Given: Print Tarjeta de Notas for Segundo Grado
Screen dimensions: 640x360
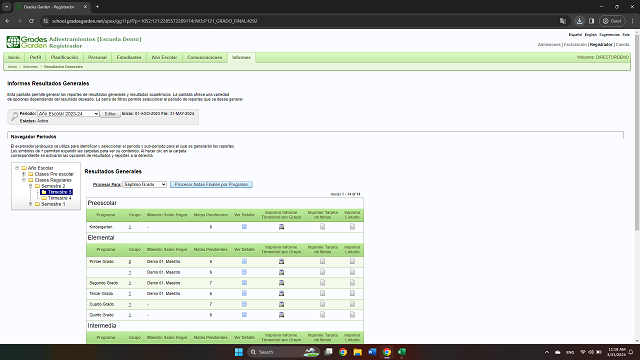Looking at the screenshot, I should [x=322, y=282].
